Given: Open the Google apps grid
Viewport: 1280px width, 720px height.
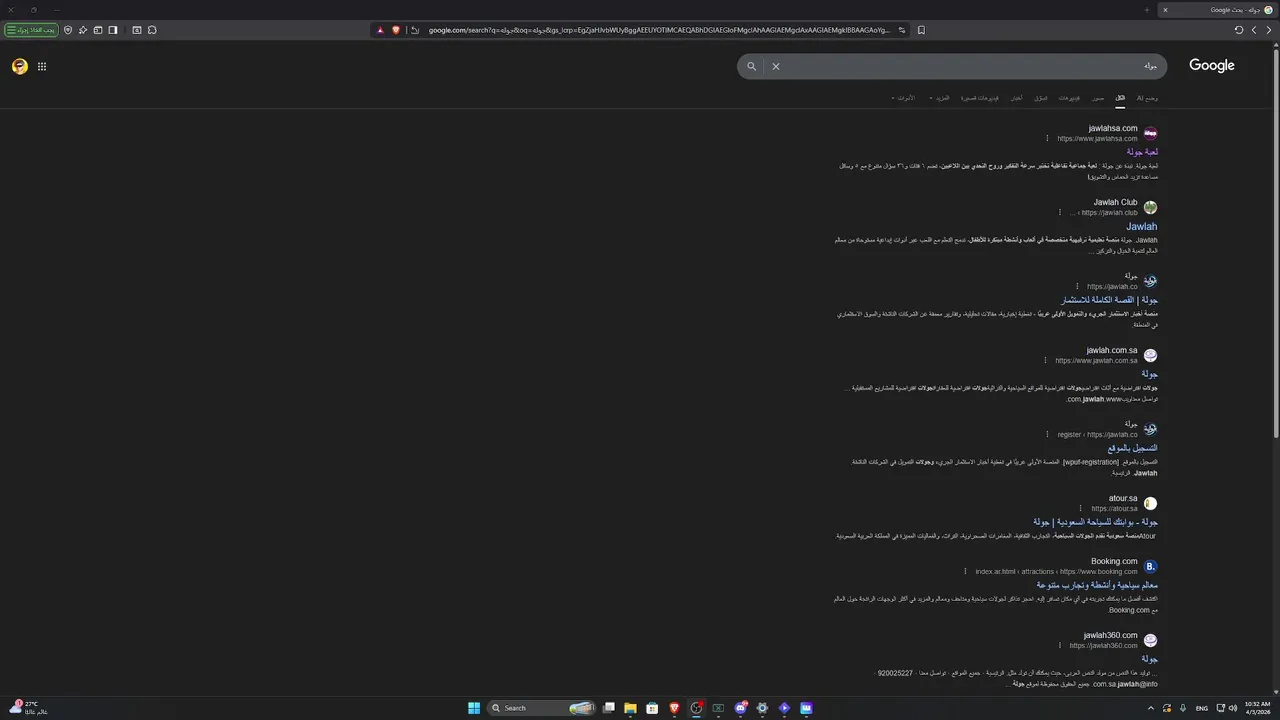Looking at the screenshot, I should [42, 67].
